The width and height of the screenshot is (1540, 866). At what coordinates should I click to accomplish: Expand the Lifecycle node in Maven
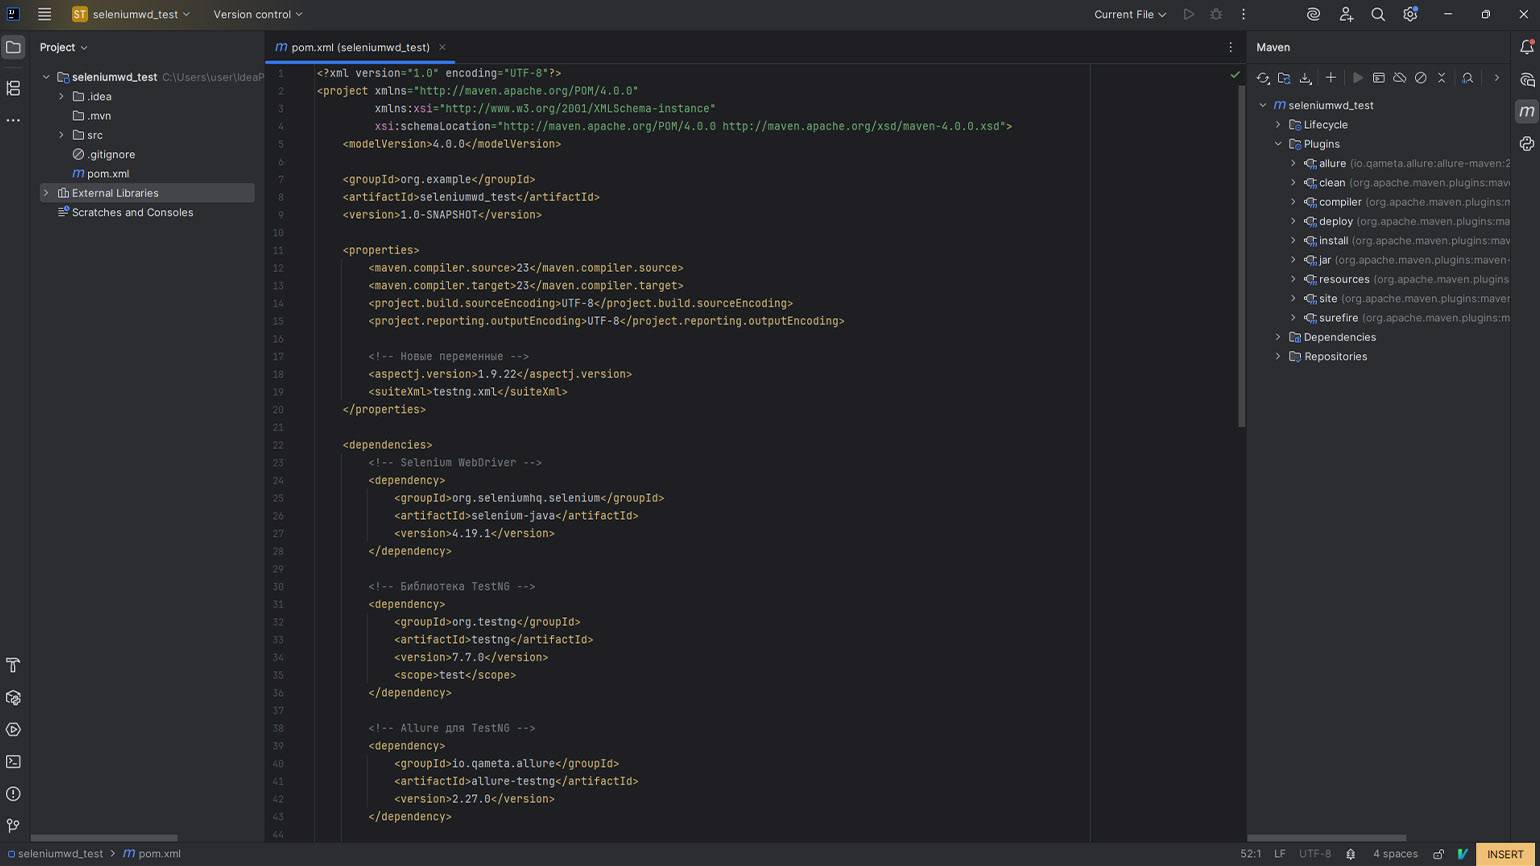pos(1278,125)
